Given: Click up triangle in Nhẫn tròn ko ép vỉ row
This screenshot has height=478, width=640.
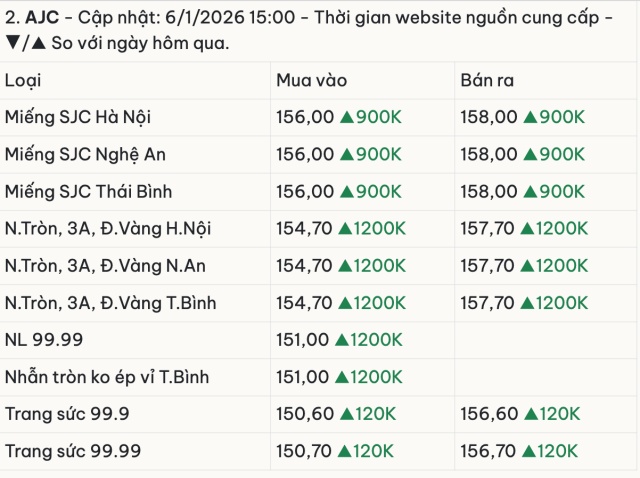Looking at the screenshot, I should 342,377.
